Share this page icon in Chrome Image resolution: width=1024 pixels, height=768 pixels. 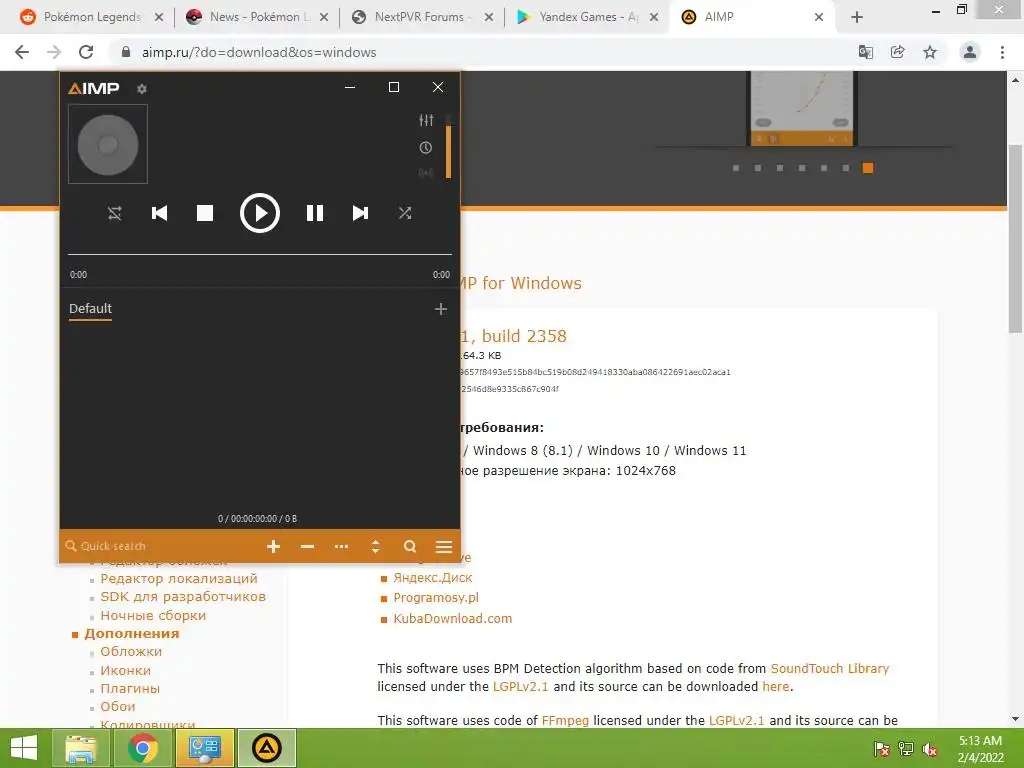pos(898,52)
